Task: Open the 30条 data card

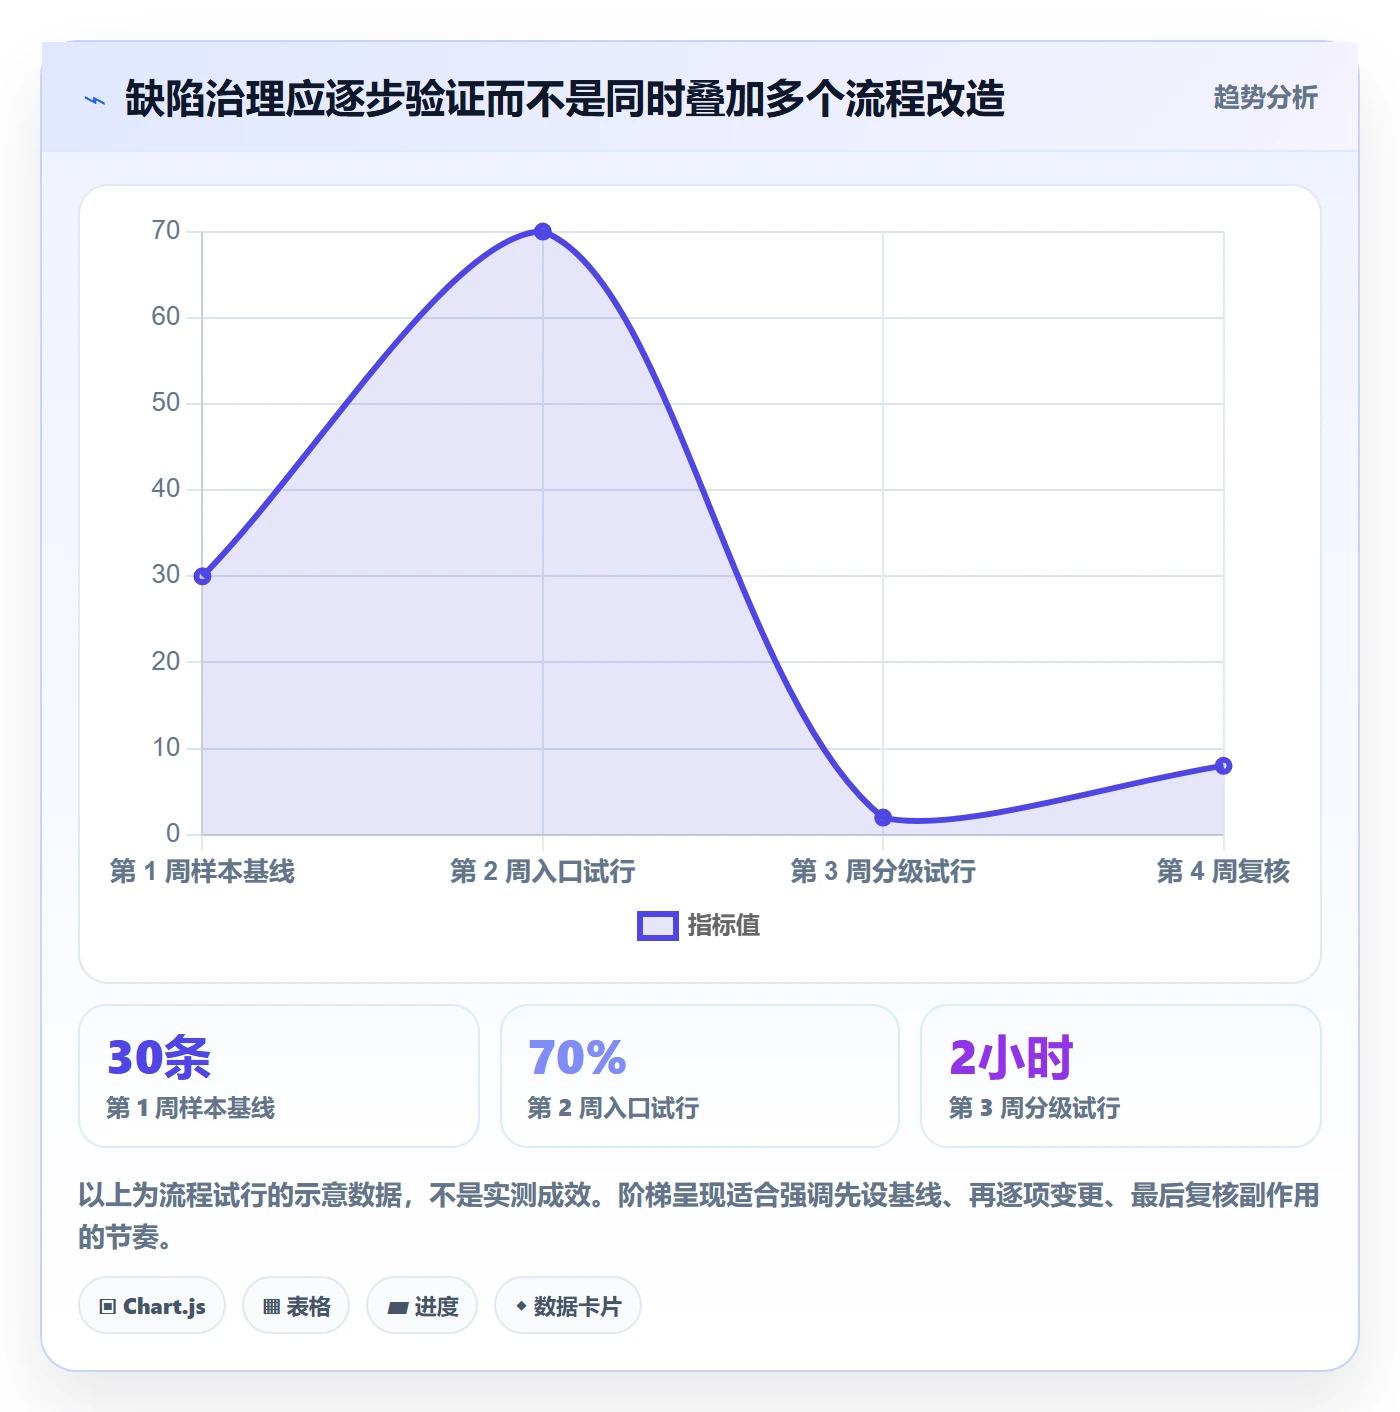Action: coord(279,1076)
